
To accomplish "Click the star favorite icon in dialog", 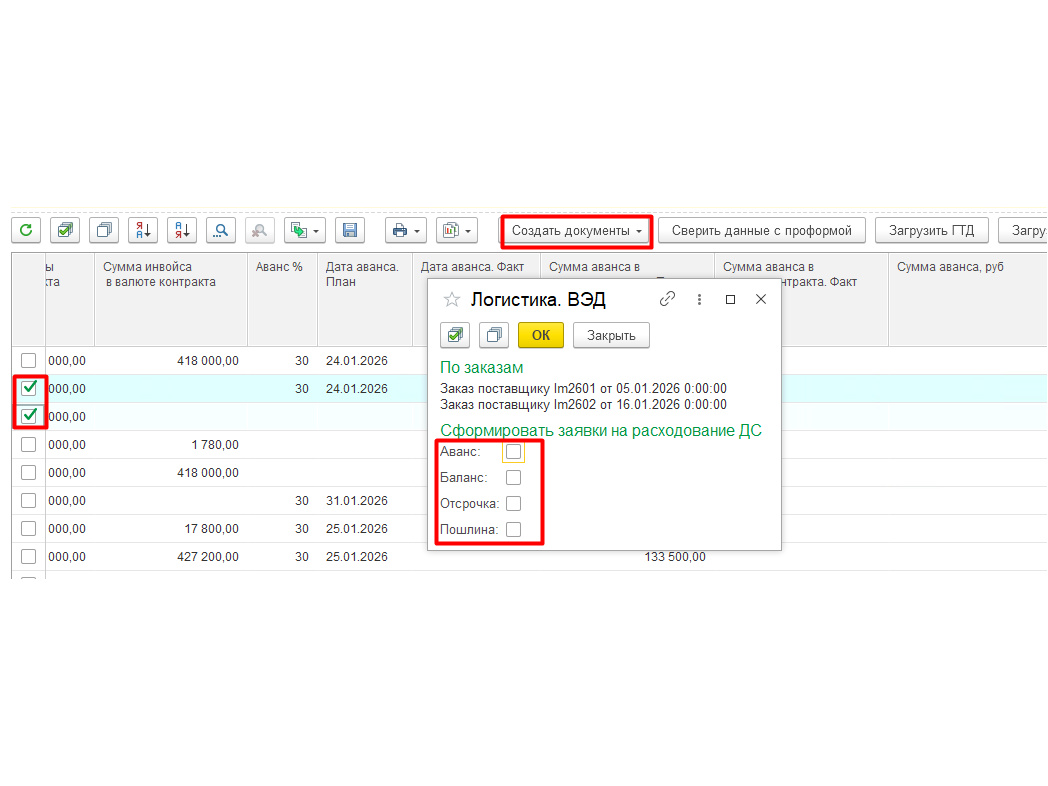I will (x=452, y=299).
